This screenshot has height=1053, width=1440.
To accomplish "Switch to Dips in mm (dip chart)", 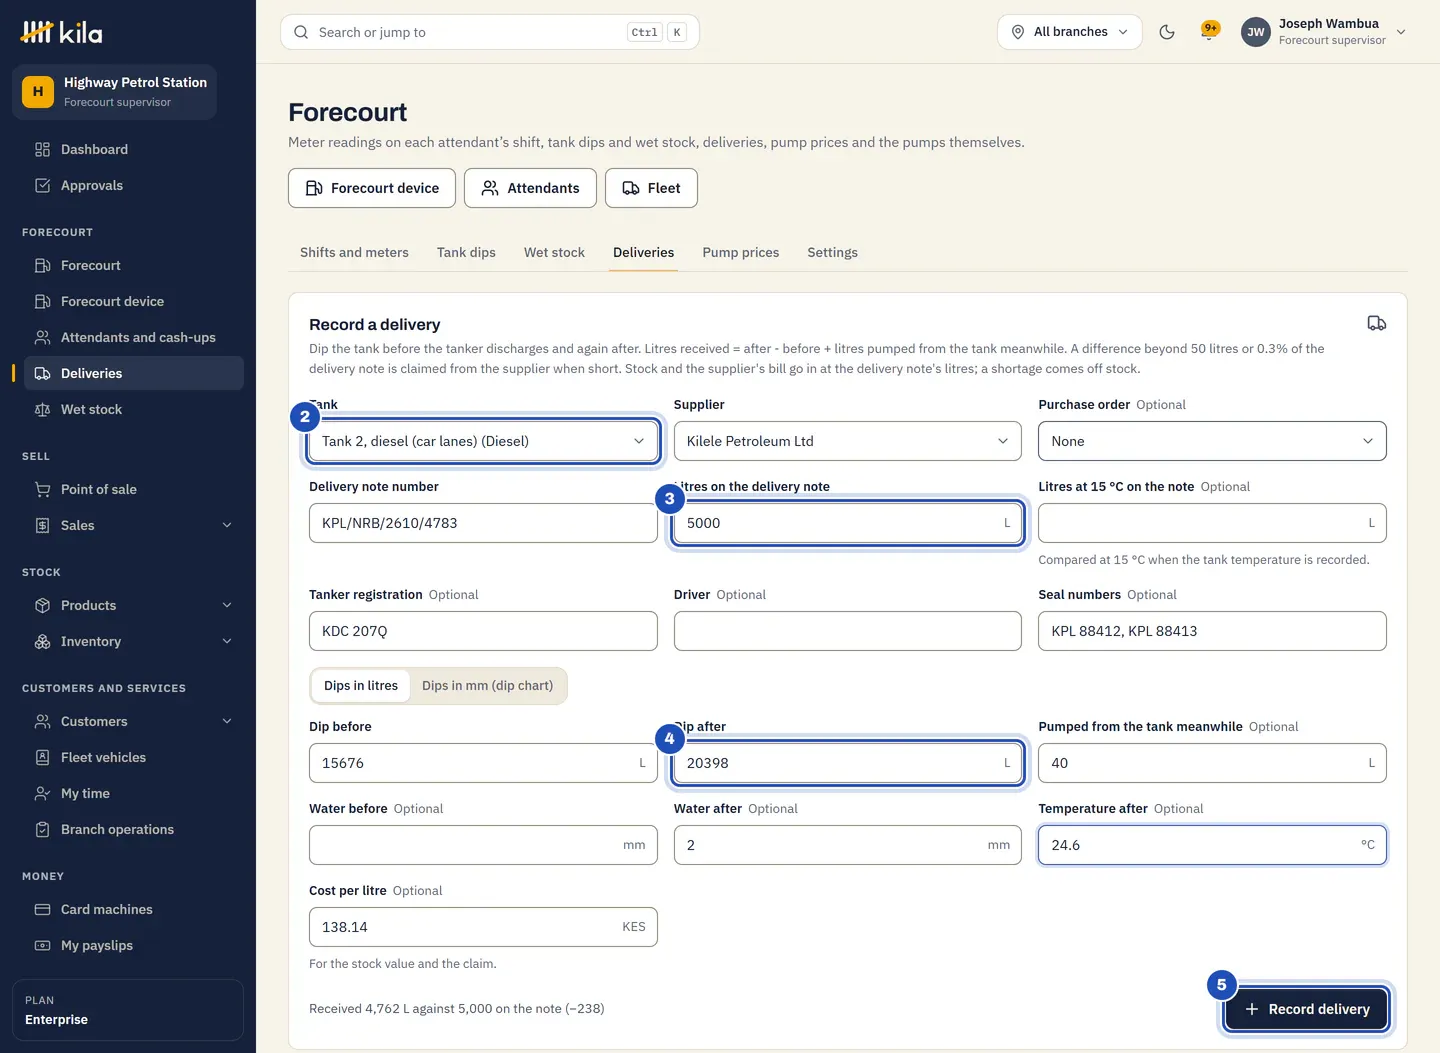I will tap(487, 686).
